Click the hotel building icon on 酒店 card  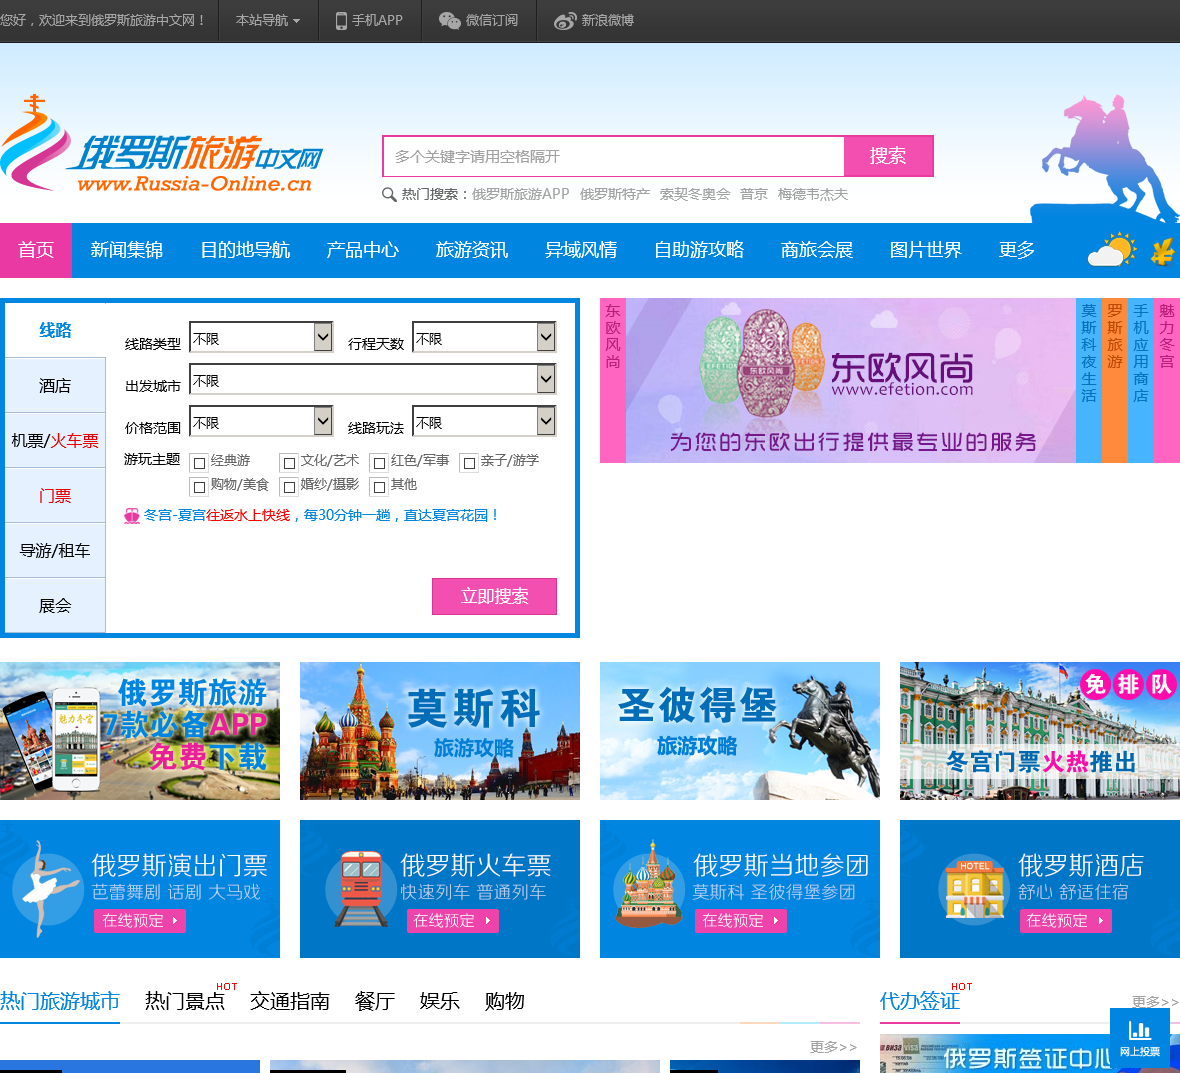pyautogui.click(x=974, y=889)
